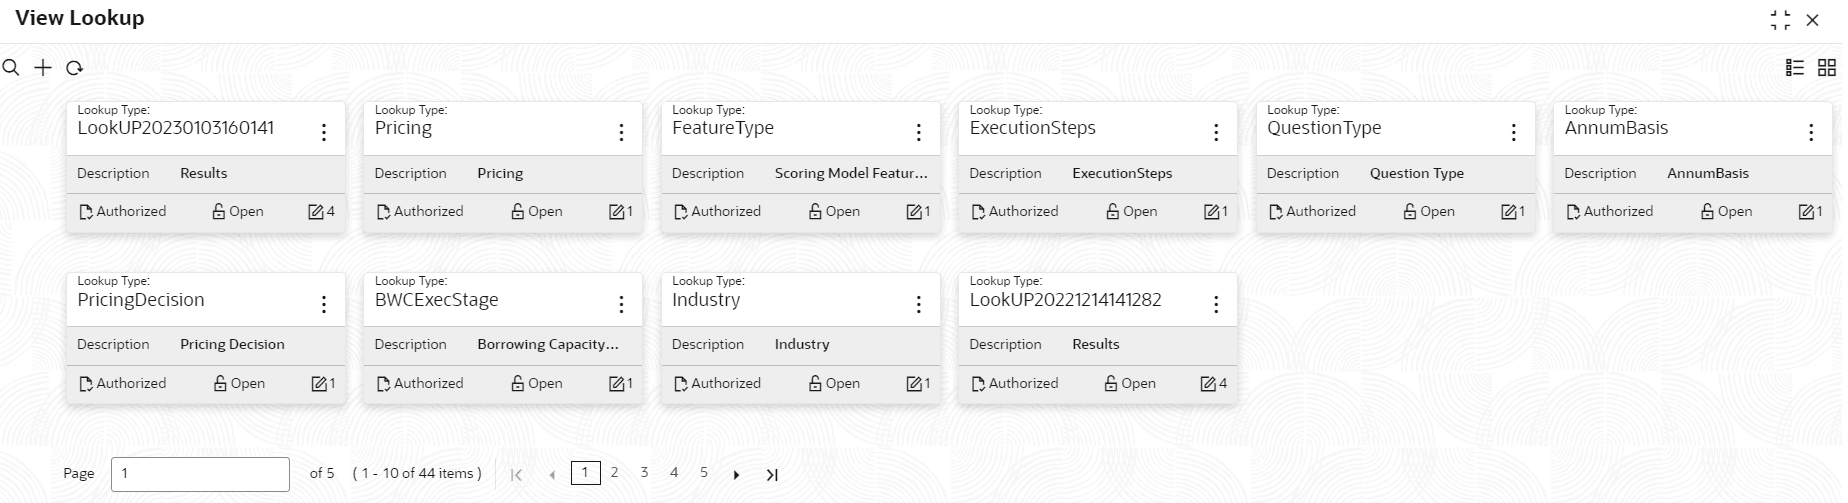Jump to last page arrow
The width and height of the screenshot is (1848, 503).
coord(771,475)
